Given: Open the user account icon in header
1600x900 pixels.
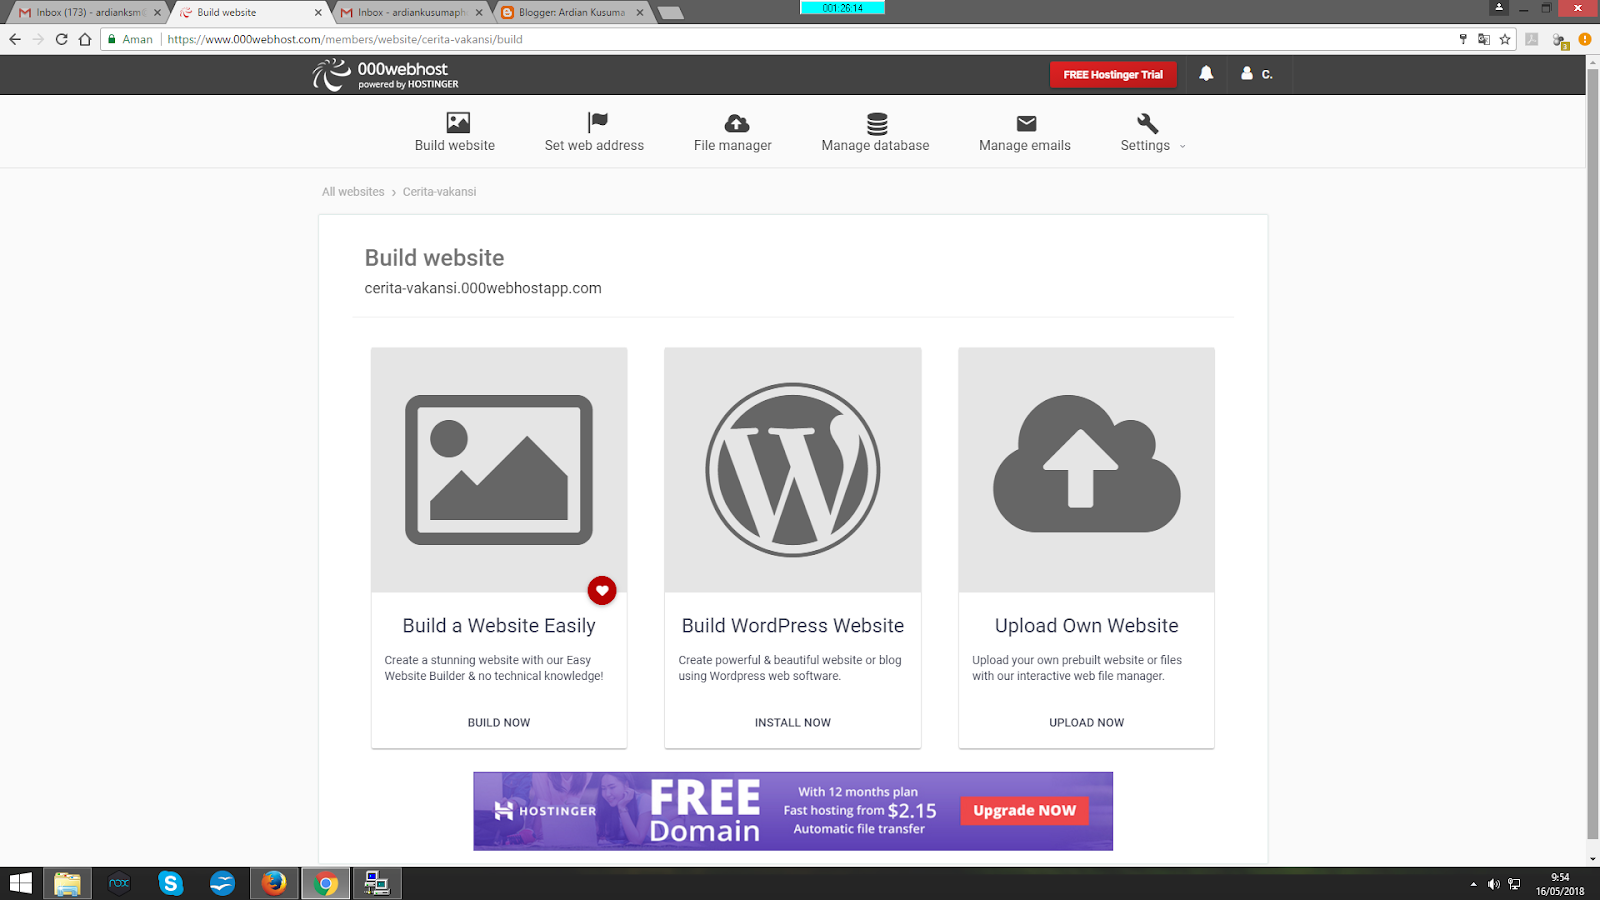Looking at the screenshot, I should point(1247,73).
